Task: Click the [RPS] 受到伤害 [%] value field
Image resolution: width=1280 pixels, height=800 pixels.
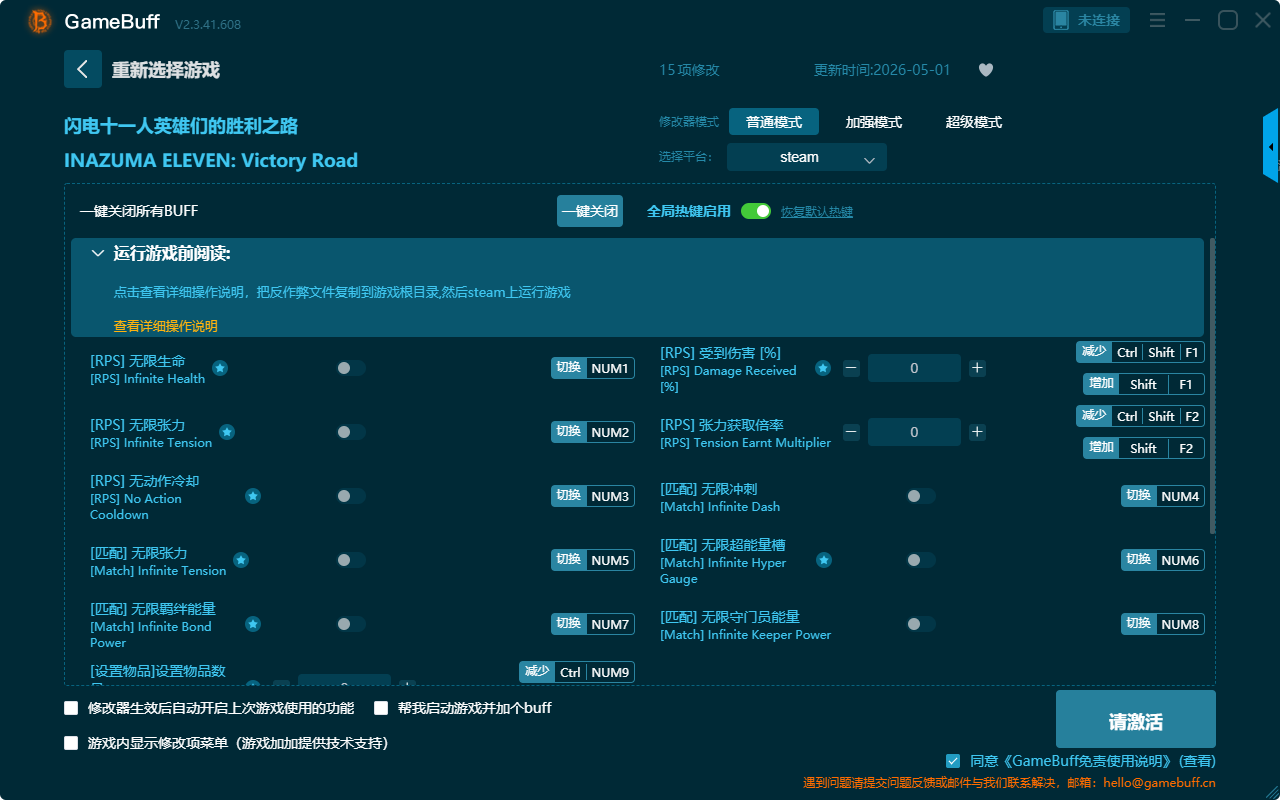Action: (x=914, y=368)
